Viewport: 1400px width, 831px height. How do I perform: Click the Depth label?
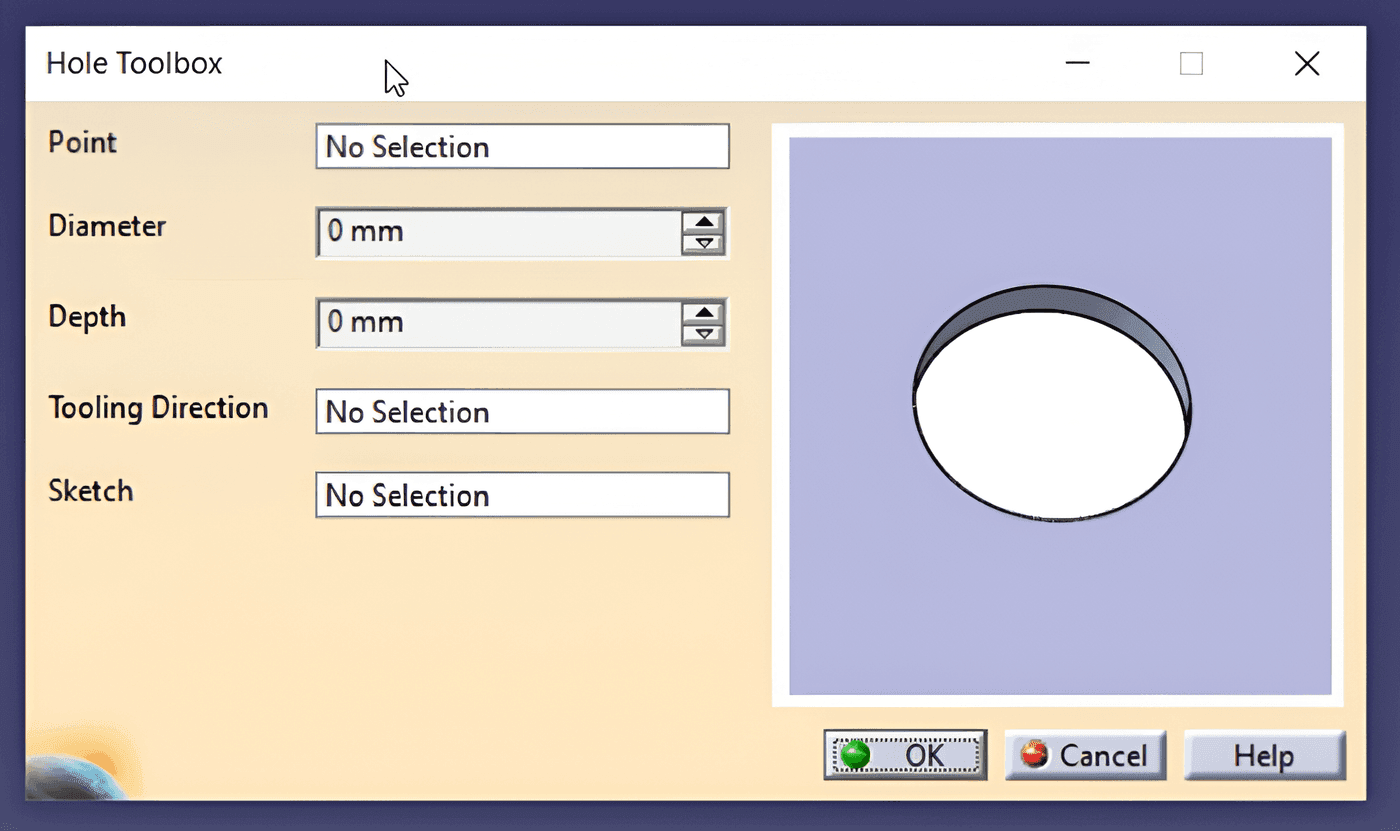click(87, 317)
